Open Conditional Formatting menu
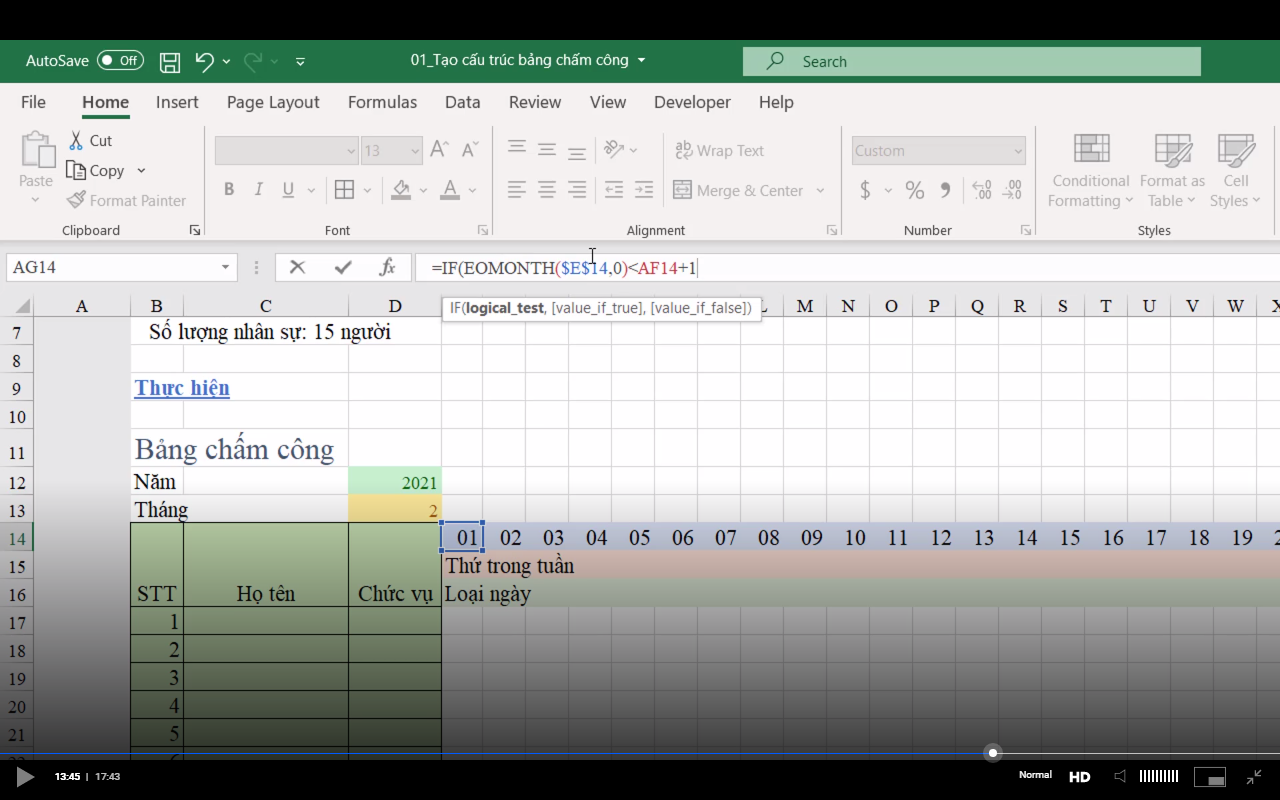The height and width of the screenshot is (800, 1280). 1091,170
